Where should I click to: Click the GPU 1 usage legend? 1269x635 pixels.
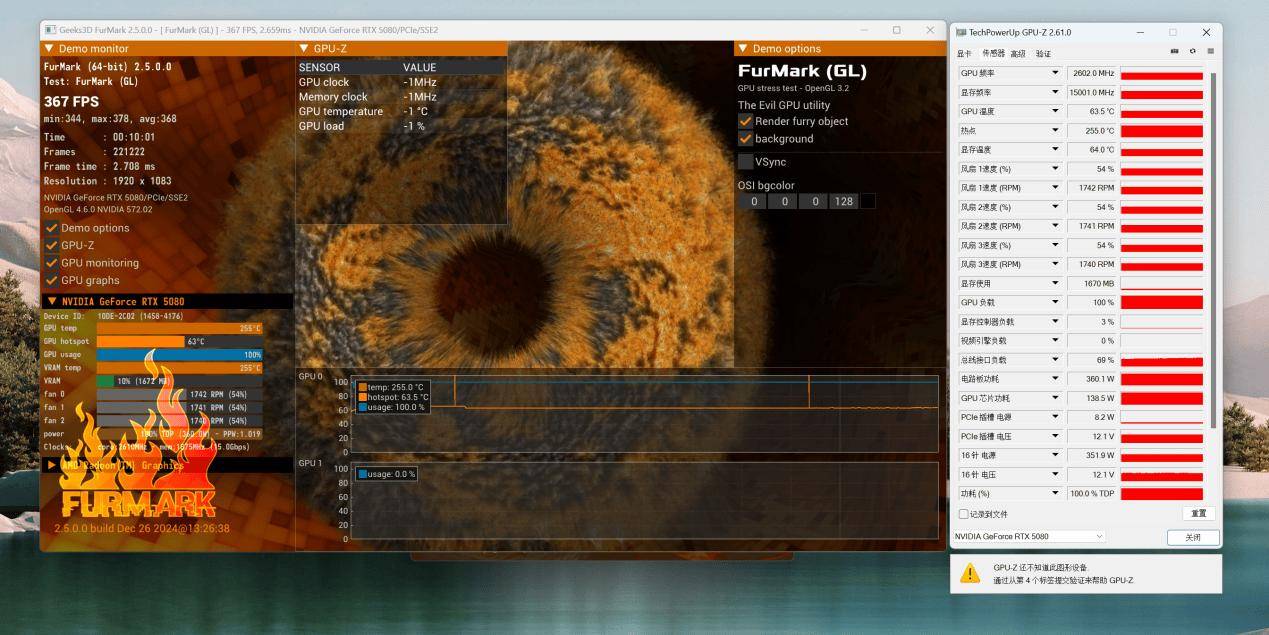click(386, 474)
